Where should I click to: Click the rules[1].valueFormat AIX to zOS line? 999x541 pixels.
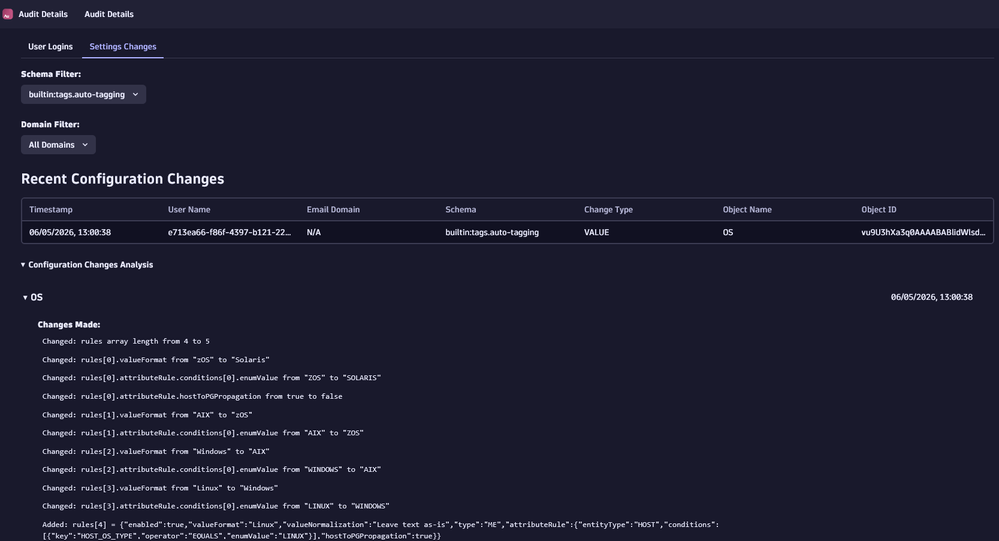pyautogui.click(x=147, y=415)
